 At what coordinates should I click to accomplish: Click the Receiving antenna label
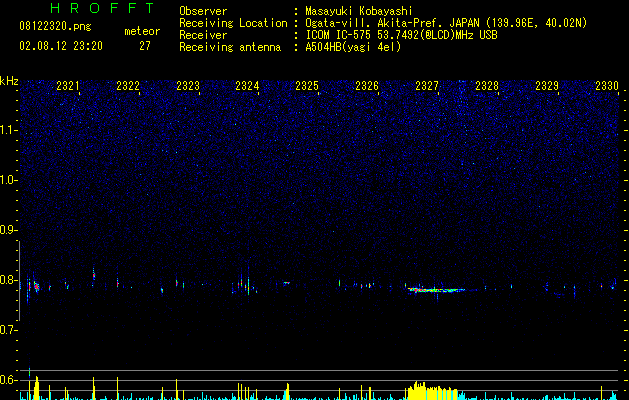(x=230, y=47)
